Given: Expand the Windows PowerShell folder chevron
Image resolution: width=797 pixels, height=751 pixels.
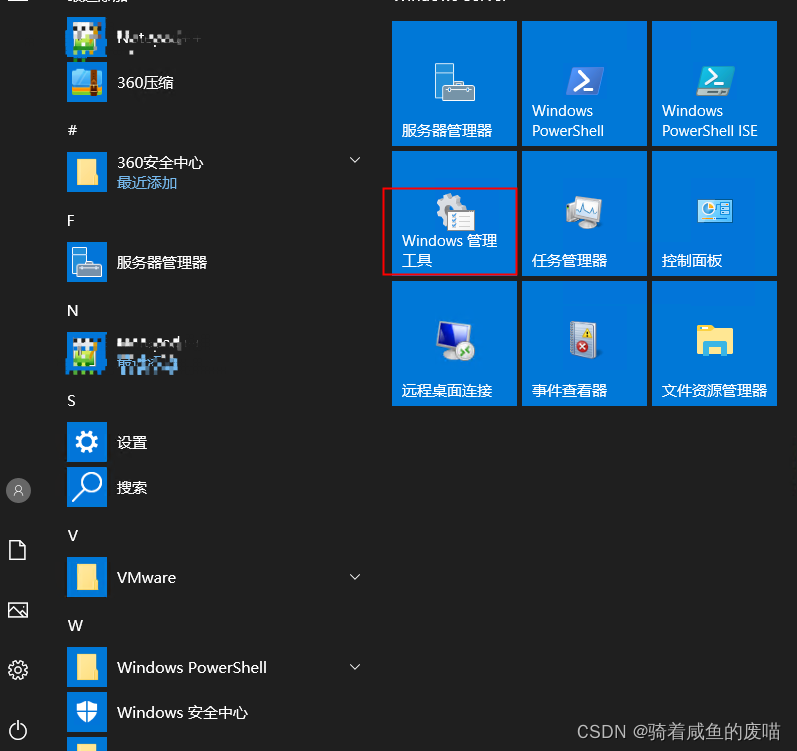Looking at the screenshot, I should (x=355, y=667).
